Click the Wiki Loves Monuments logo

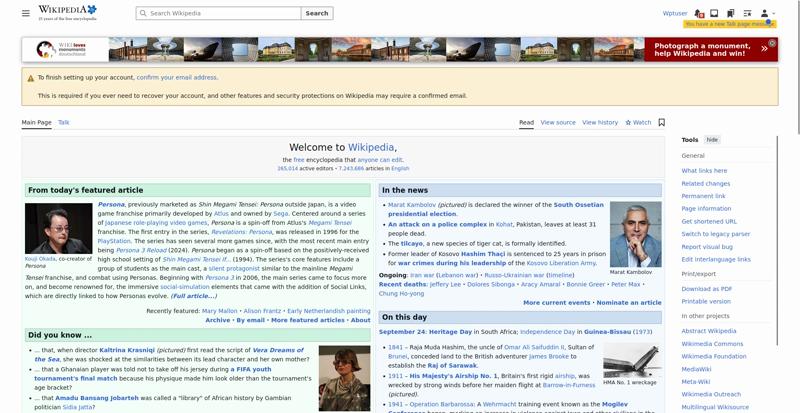coord(61,50)
